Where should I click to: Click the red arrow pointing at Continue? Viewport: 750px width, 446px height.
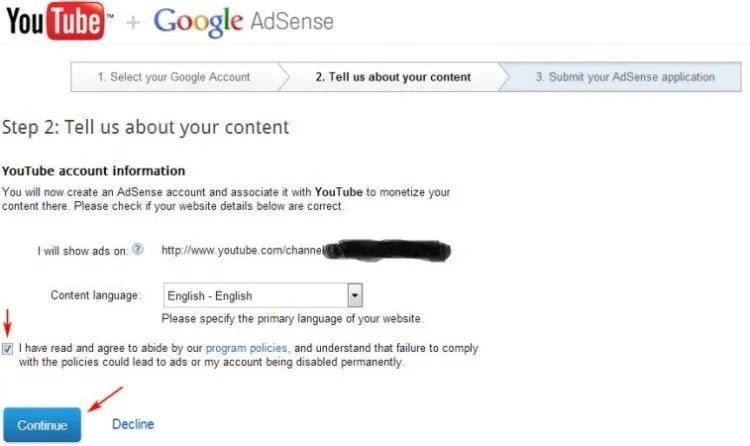(105, 399)
